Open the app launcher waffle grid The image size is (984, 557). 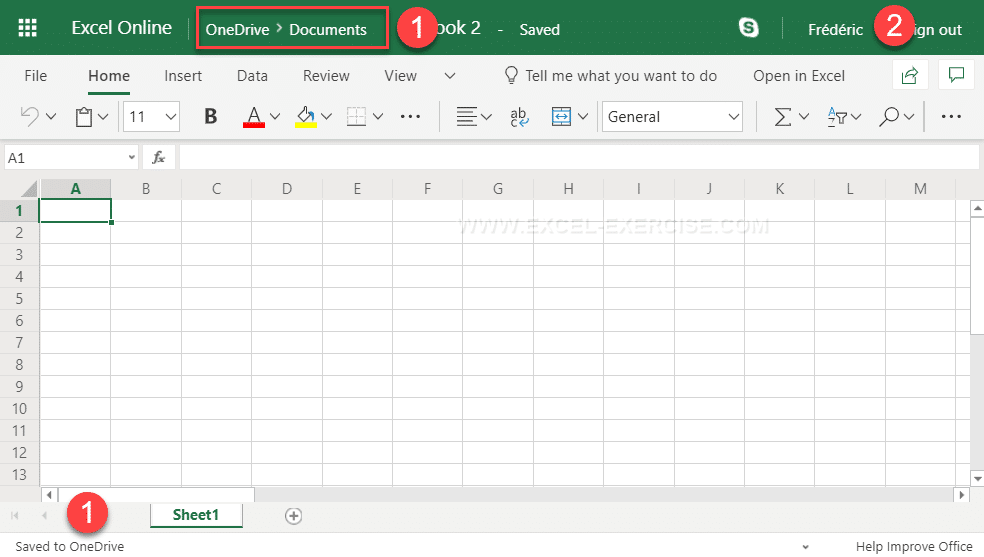pyautogui.click(x=28, y=28)
